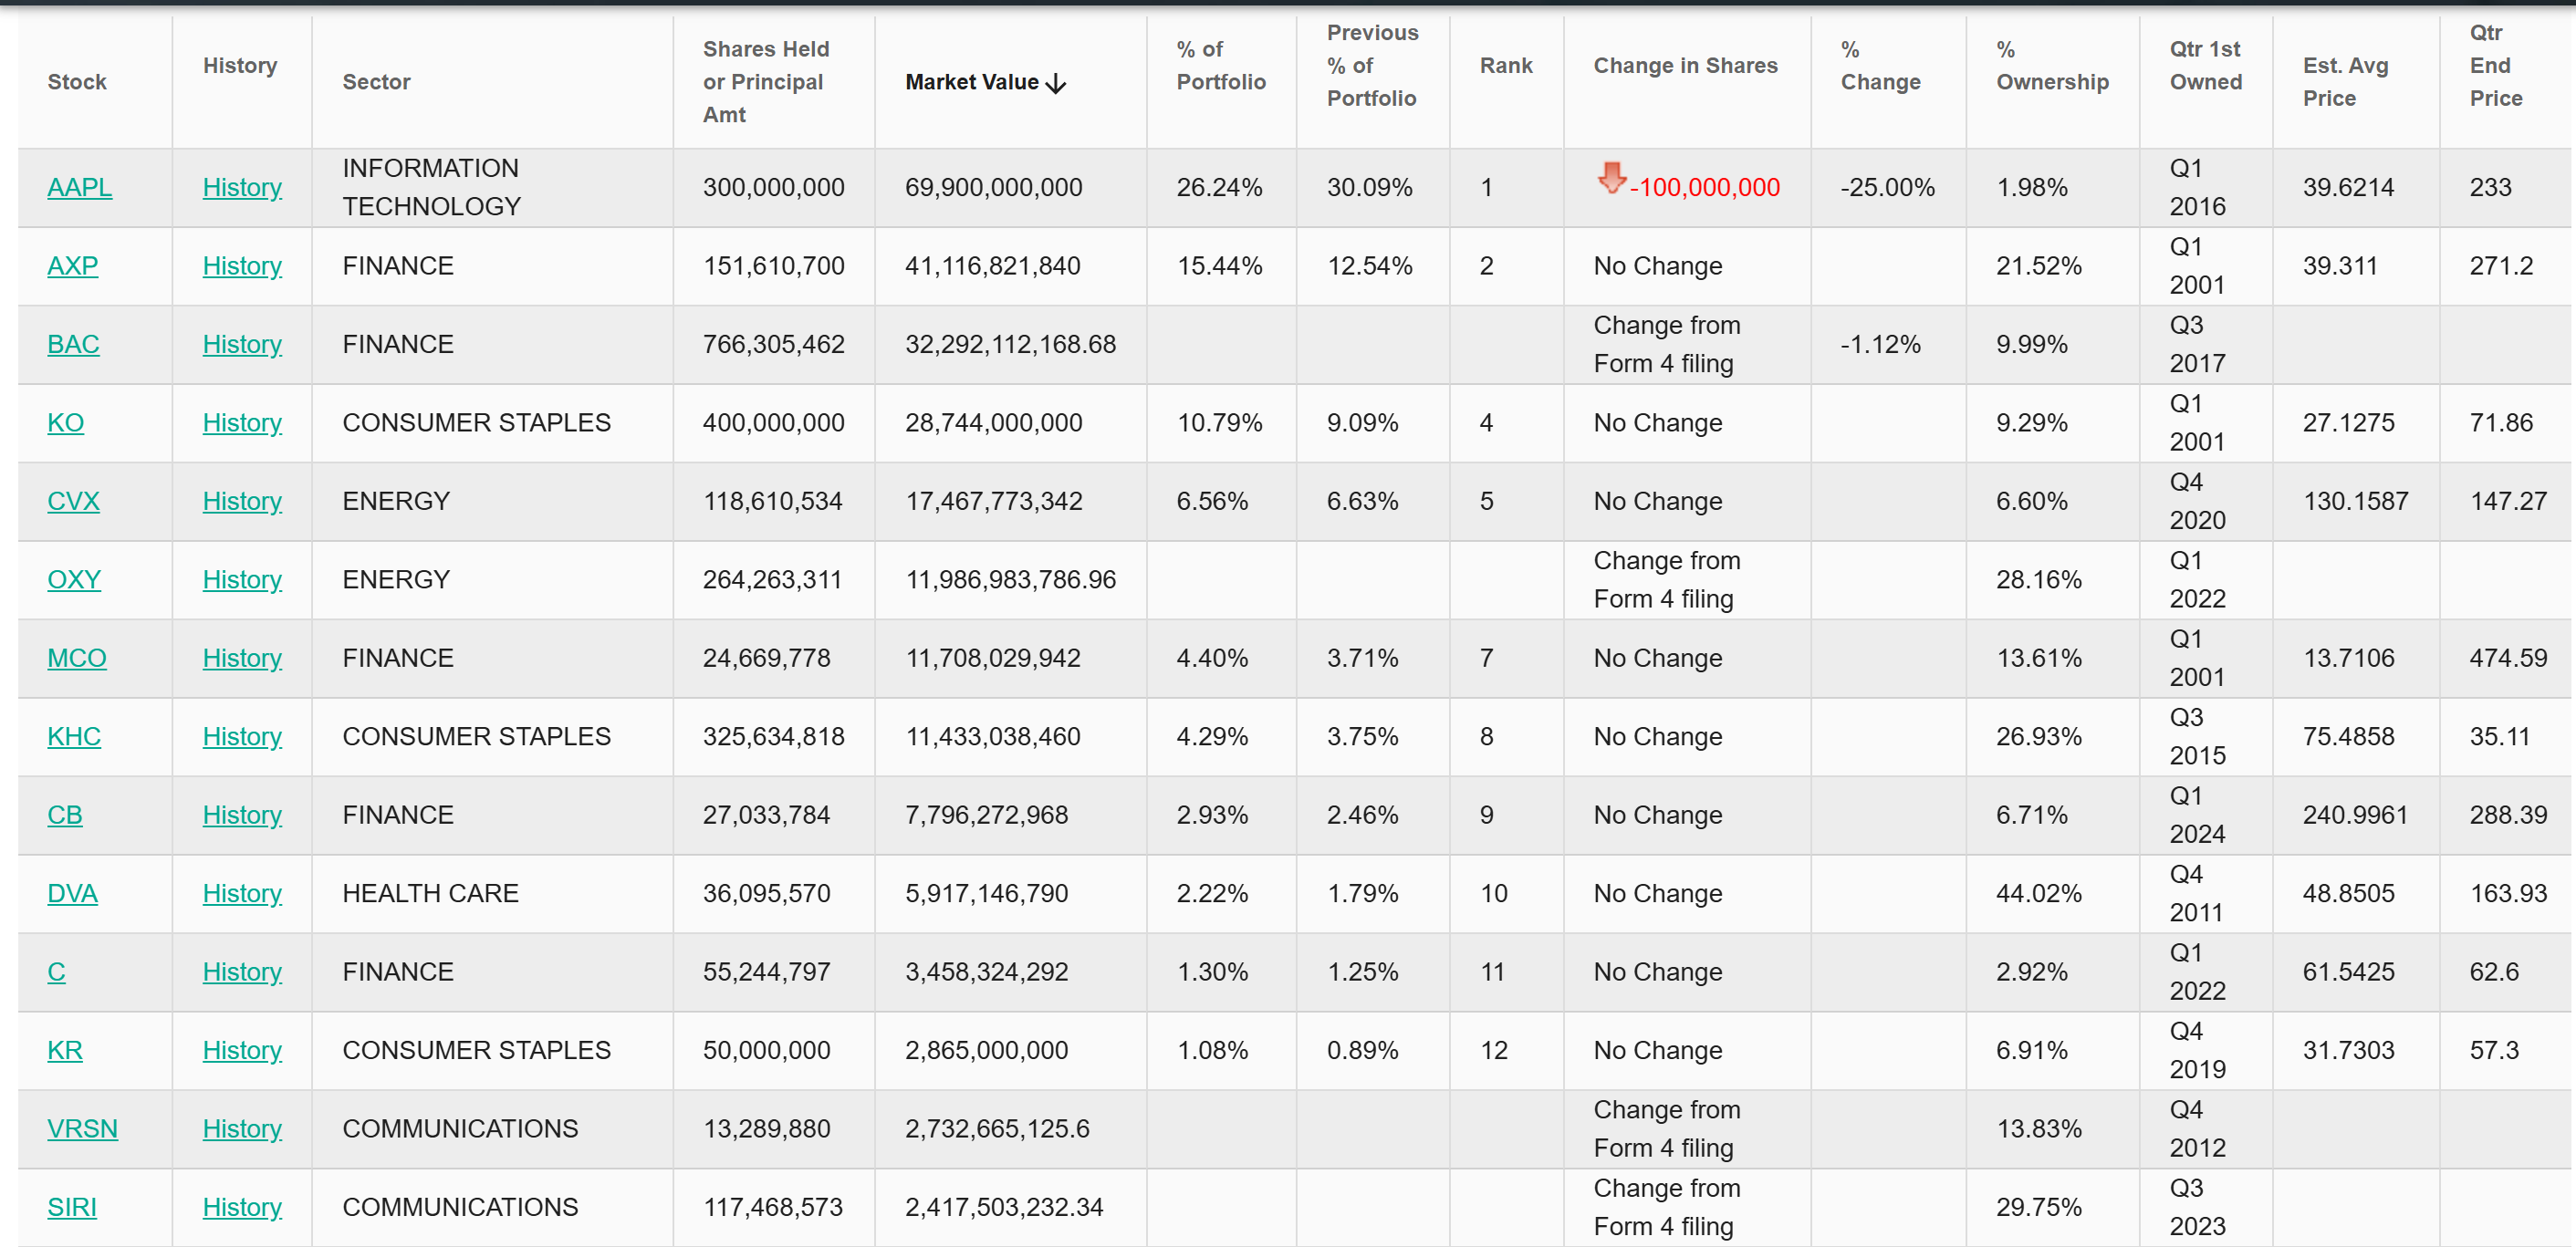Screen dimensions: 2576x1247
Task: Click market value 28,744,000,000 cell
Action: (994, 423)
